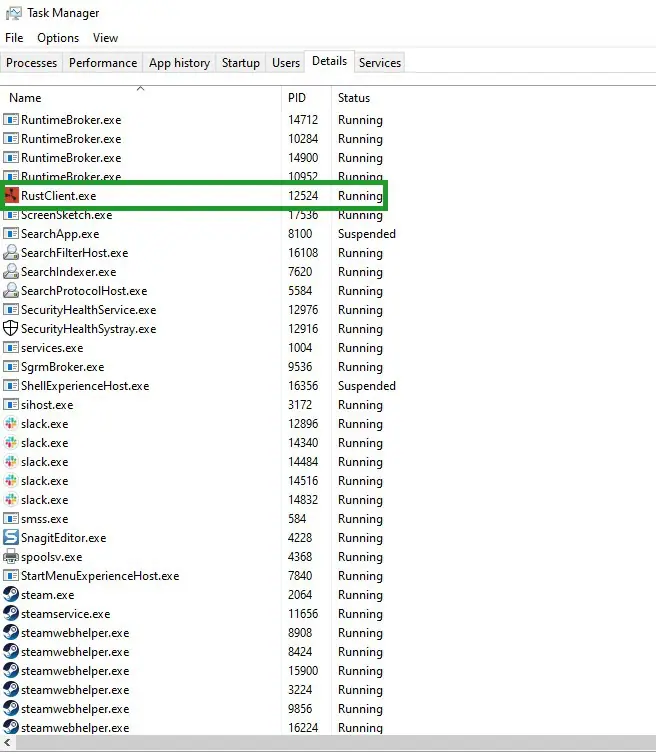Click the Suspended status of SearchApp.exe

(x=366, y=234)
